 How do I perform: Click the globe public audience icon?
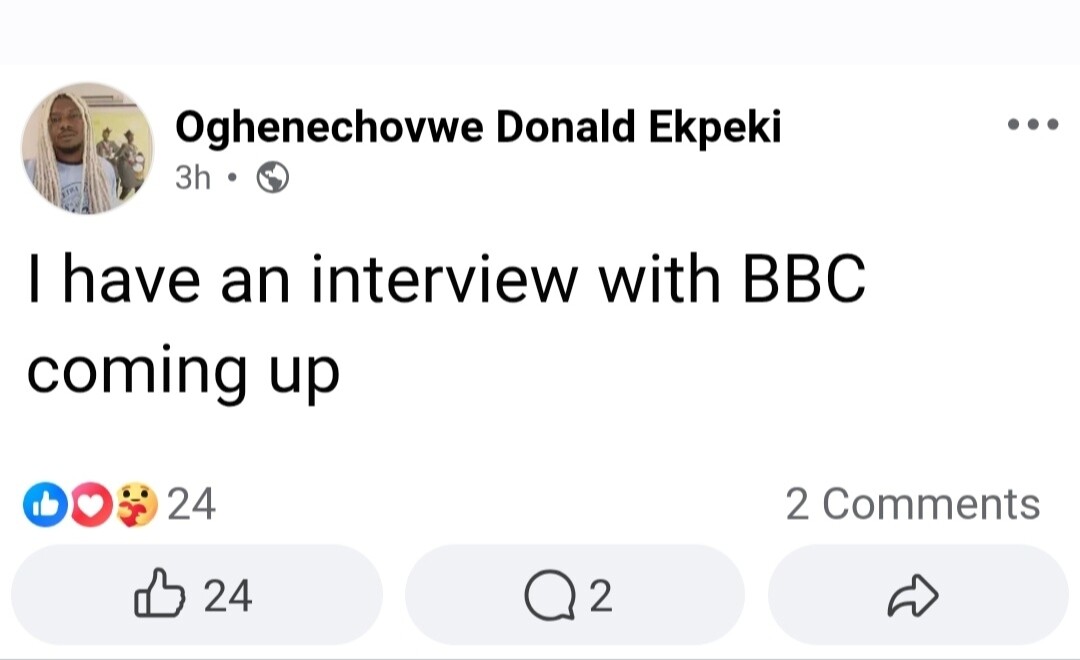273,178
